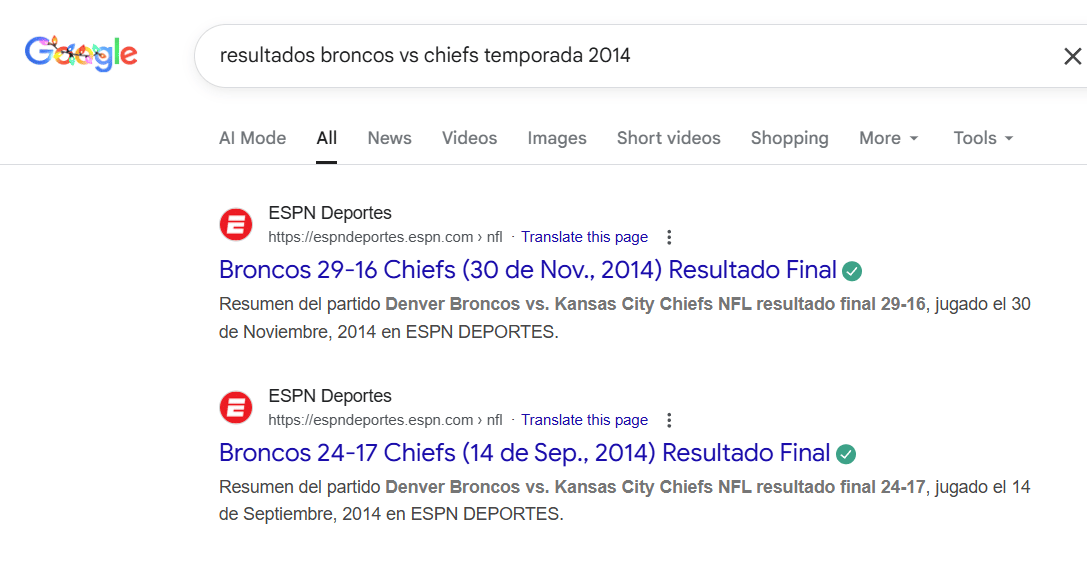This screenshot has height=563, width=1087.
Task: Click ESPN favicon of second result
Action: [x=236, y=407]
